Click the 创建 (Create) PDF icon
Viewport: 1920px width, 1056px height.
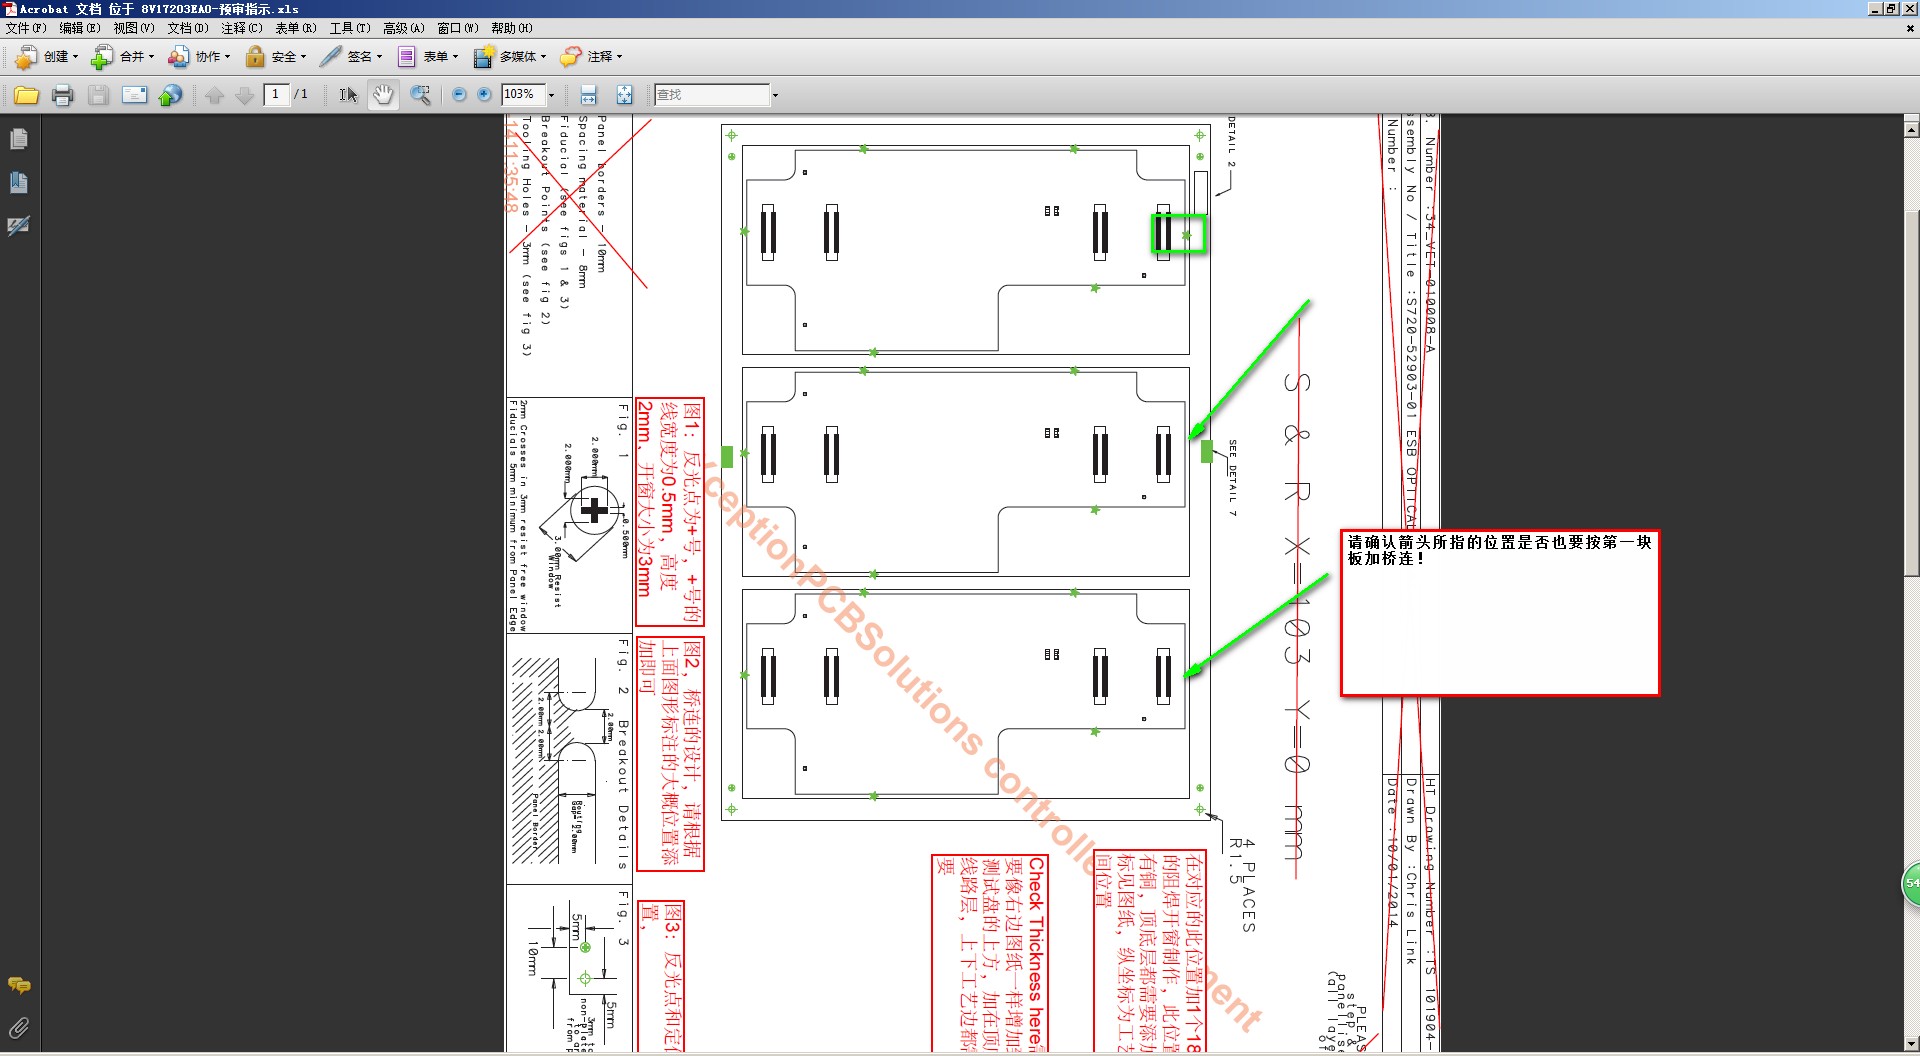[x=26, y=57]
